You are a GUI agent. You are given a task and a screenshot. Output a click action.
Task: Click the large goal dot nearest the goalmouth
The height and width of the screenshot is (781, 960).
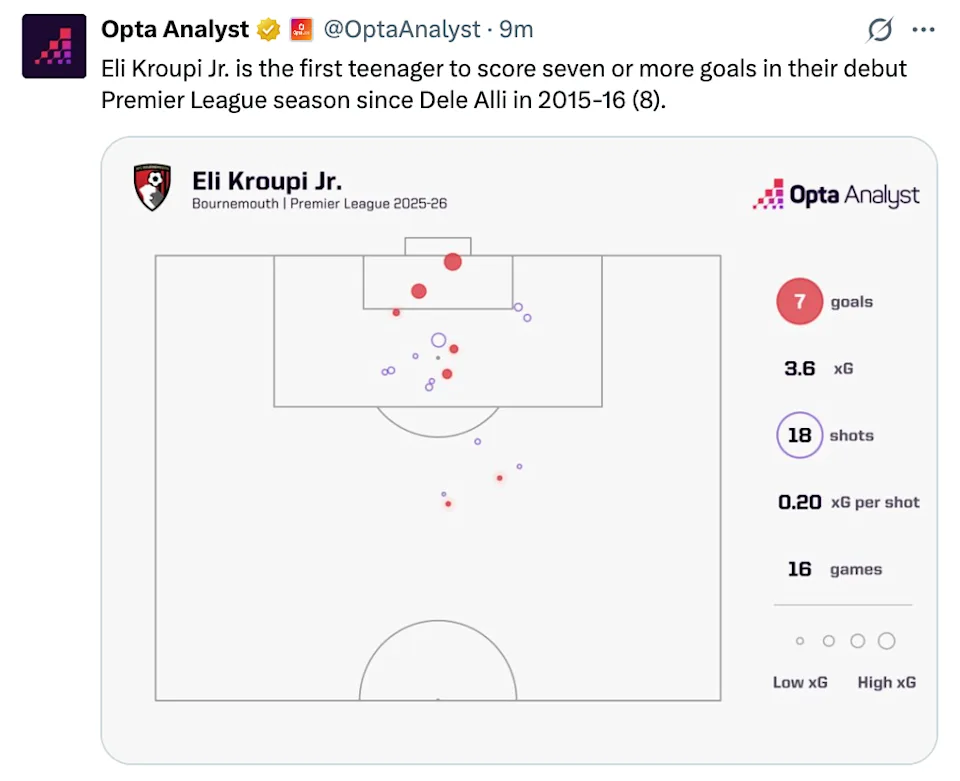click(x=453, y=262)
